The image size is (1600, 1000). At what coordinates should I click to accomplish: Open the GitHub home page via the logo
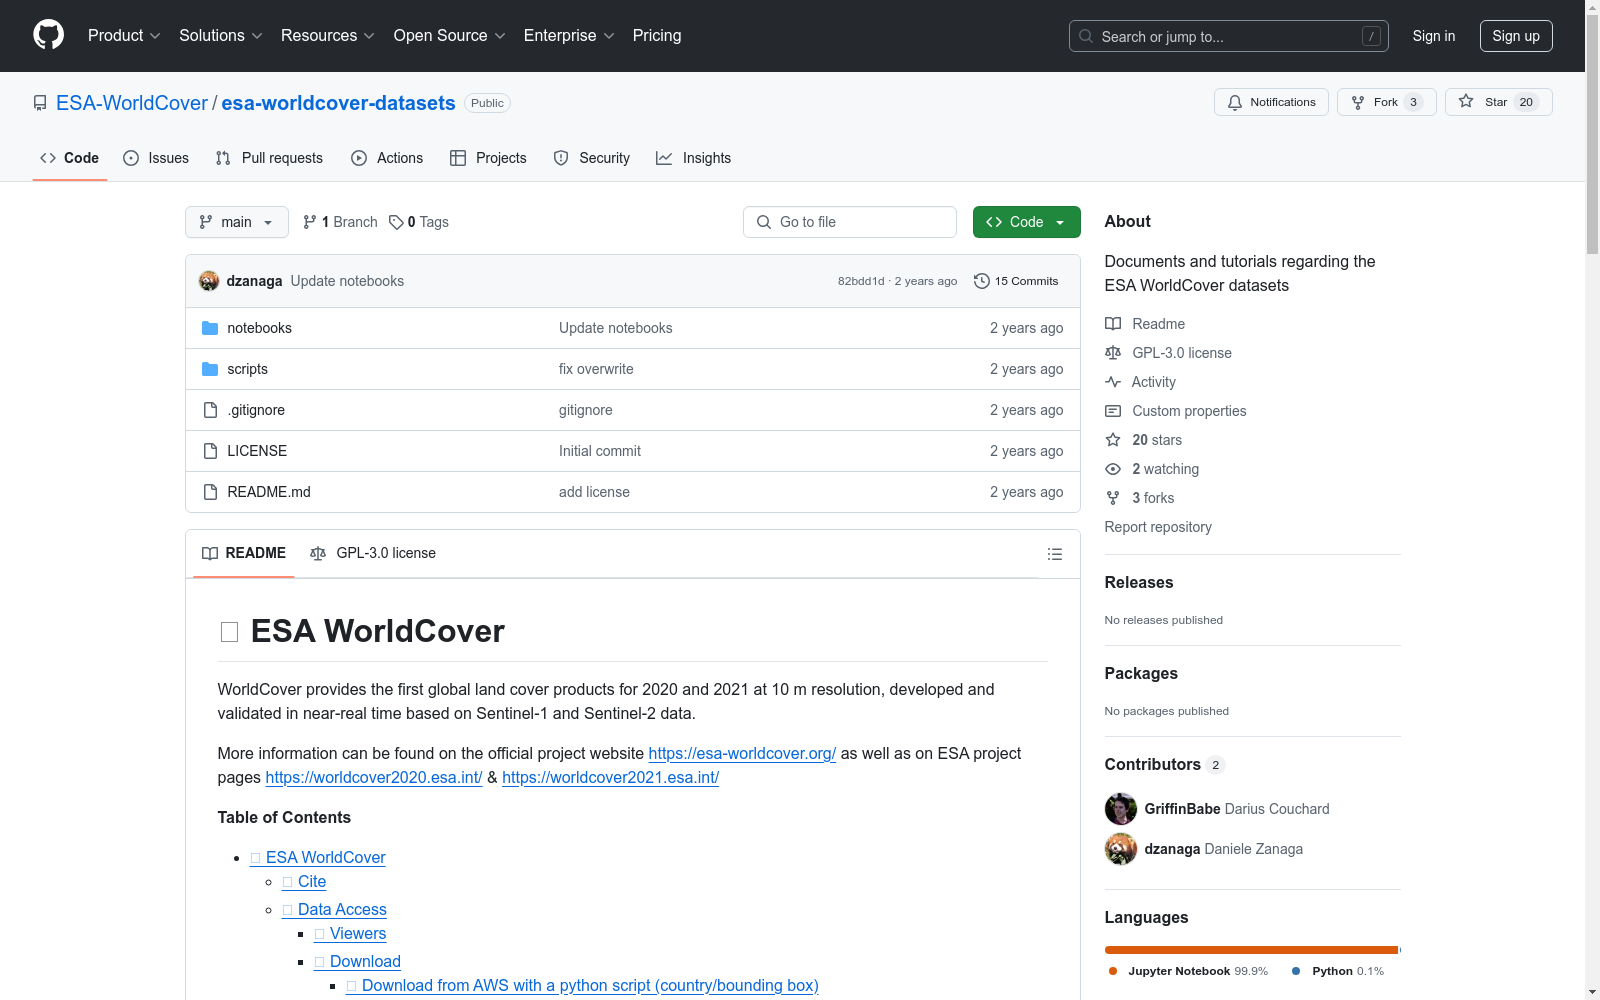(x=48, y=35)
